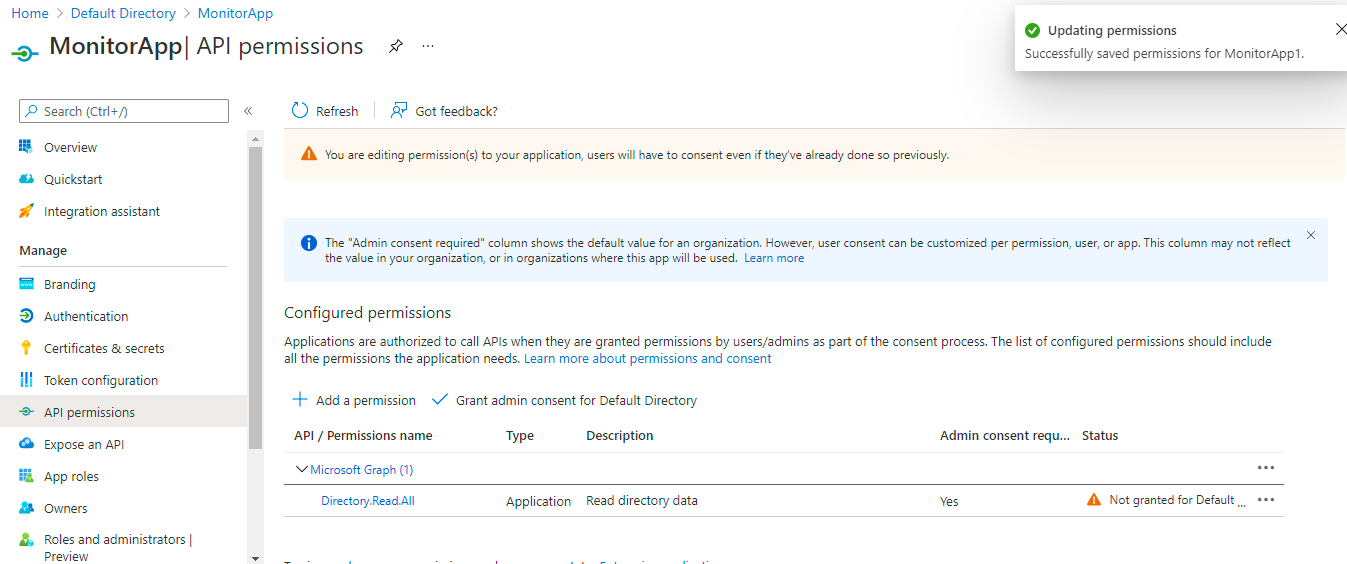The width and height of the screenshot is (1347, 564).
Task: Close the Updating permissions notification
Action: [x=1341, y=30]
